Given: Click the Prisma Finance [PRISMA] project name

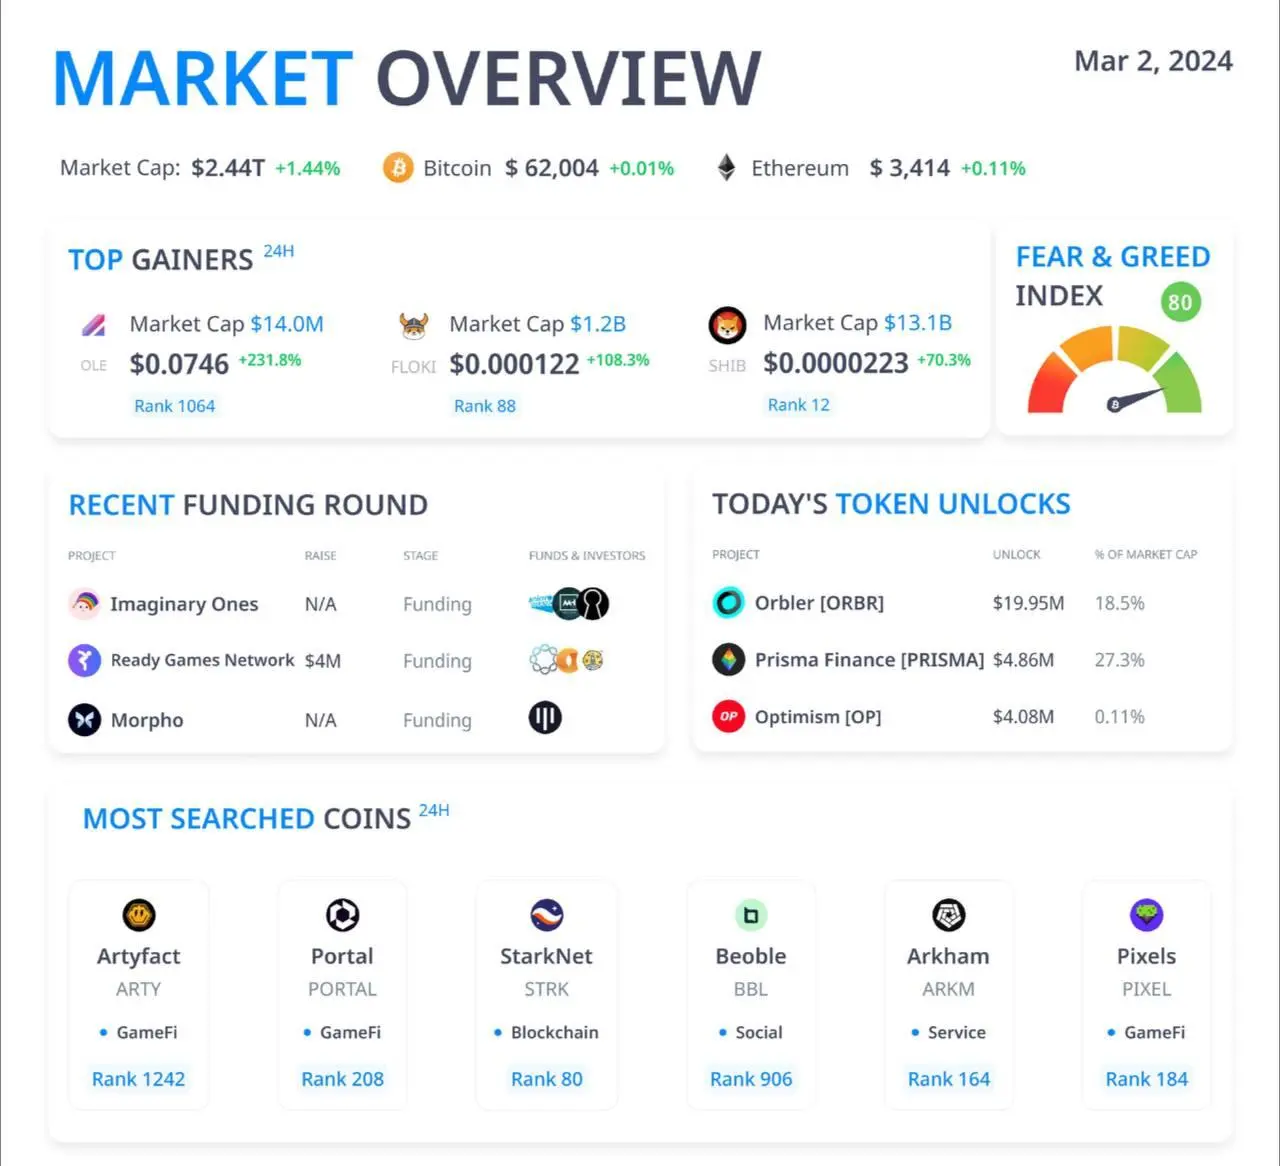Looking at the screenshot, I should 870,660.
